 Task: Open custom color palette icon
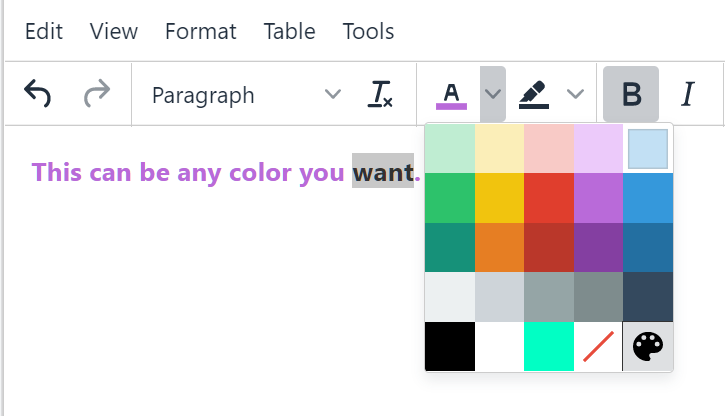pyautogui.click(x=648, y=347)
